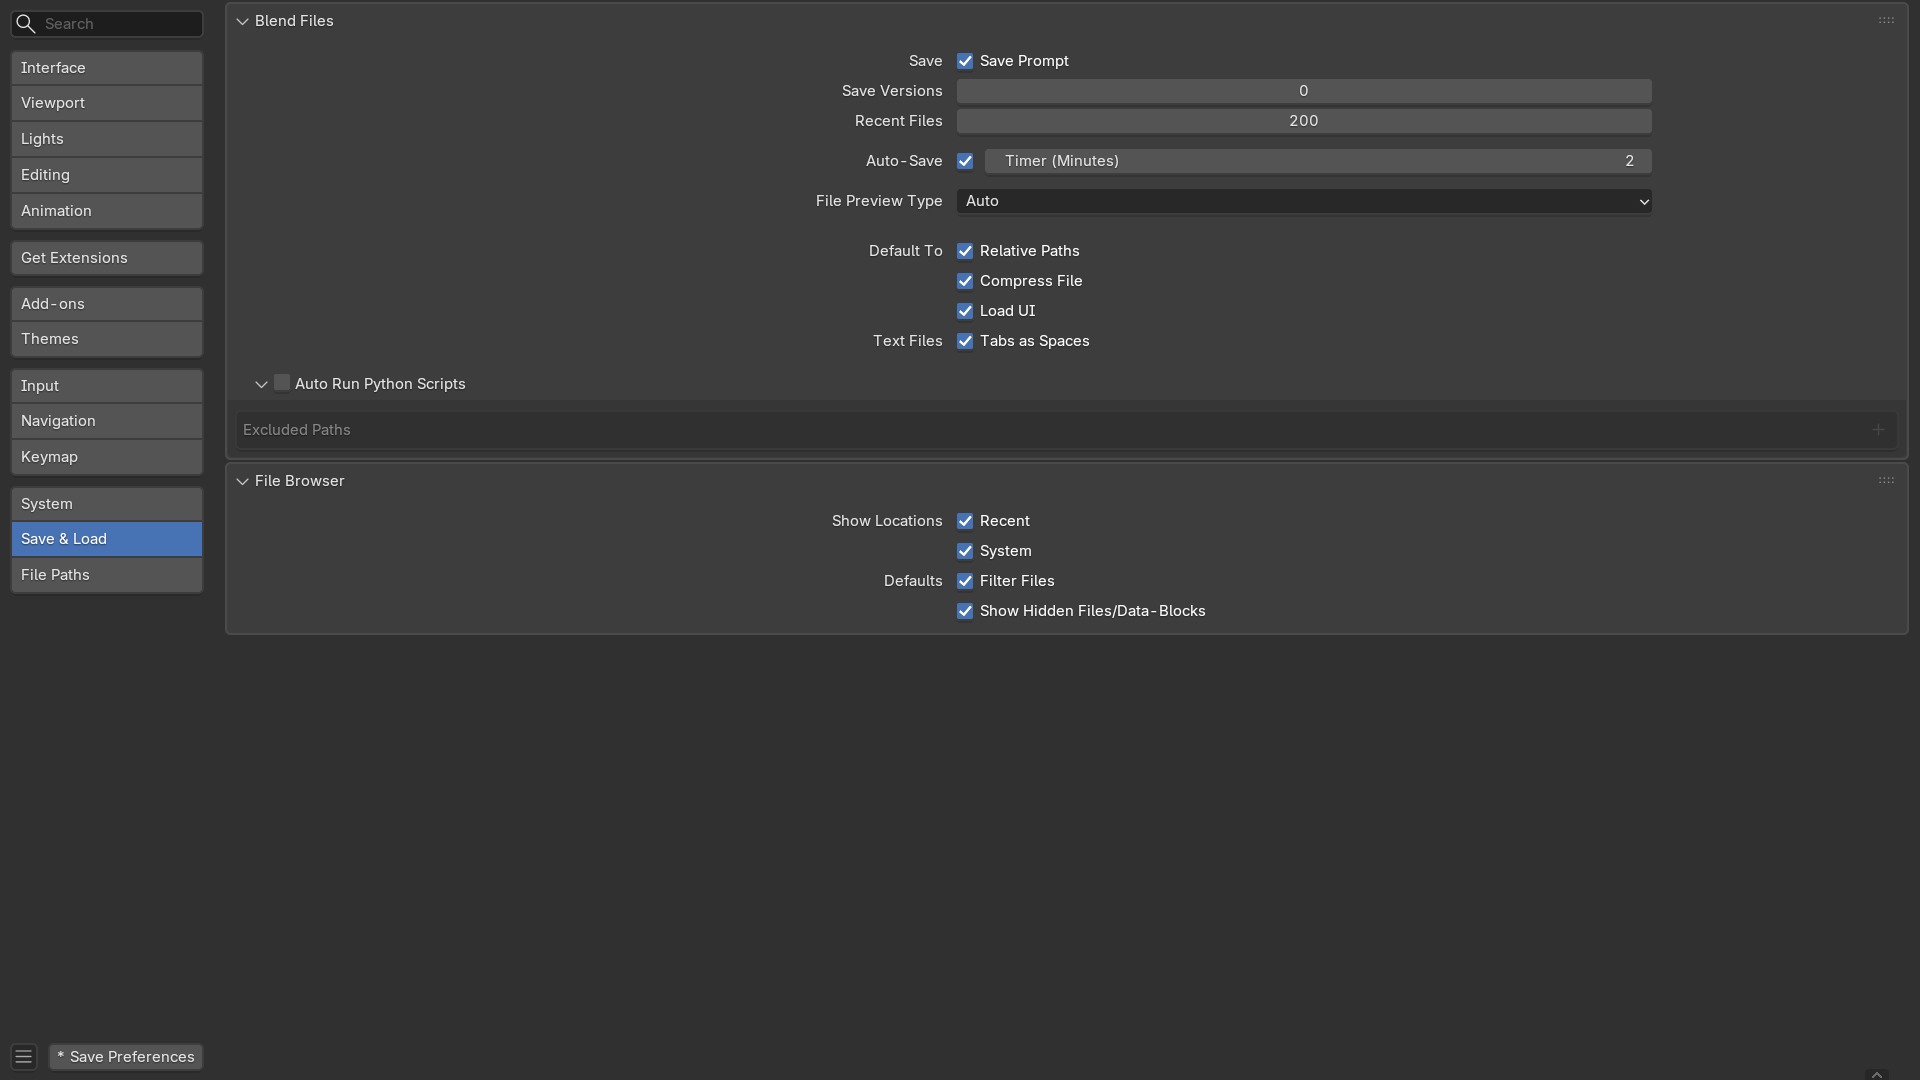
Task: Open the Interface preferences tab
Action: 107,68
